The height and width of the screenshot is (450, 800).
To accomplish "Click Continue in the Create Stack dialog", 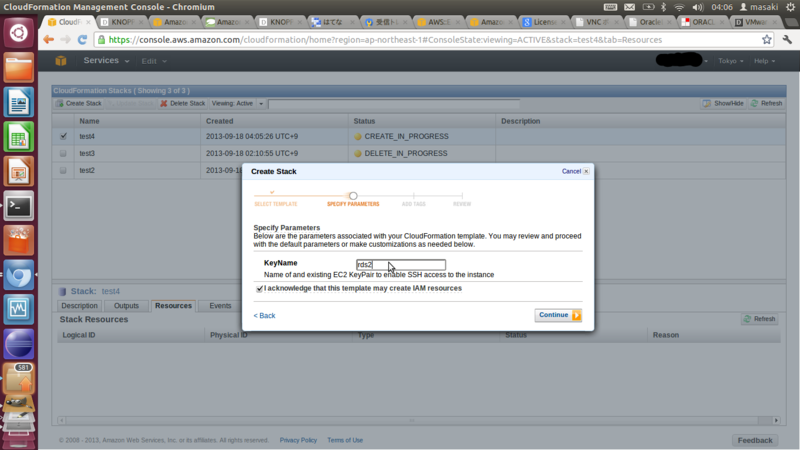I will 558,315.
